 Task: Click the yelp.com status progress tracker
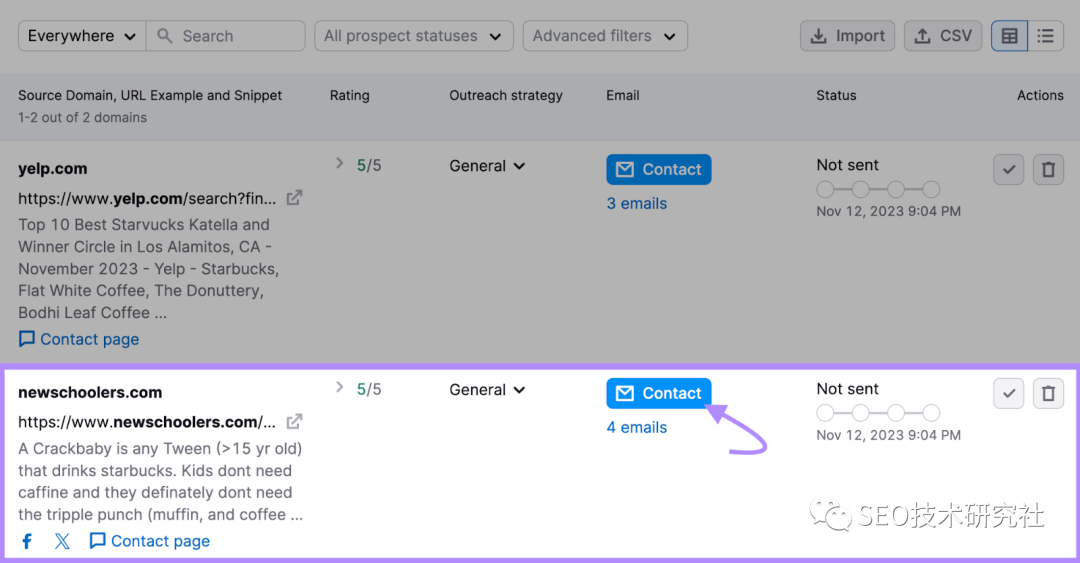click(878, 189)
